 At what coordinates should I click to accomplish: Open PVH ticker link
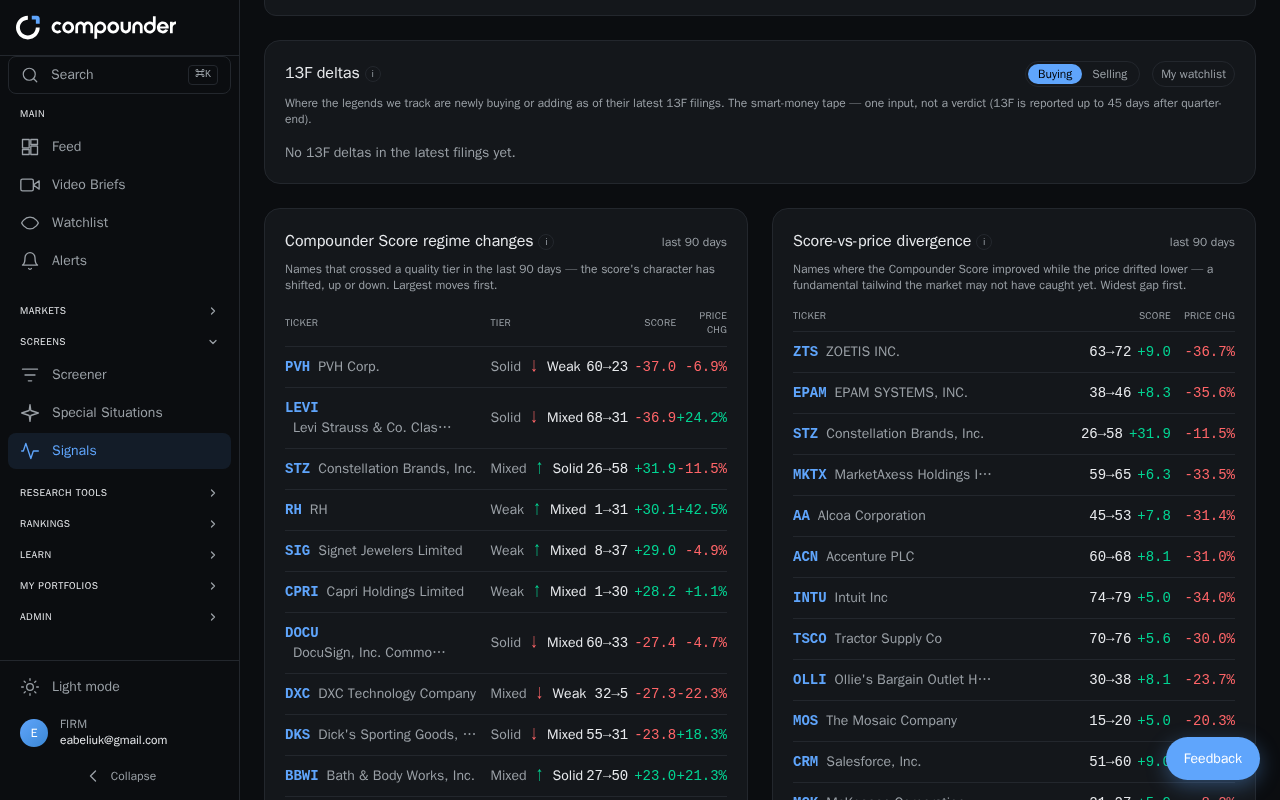pos(297,367)
